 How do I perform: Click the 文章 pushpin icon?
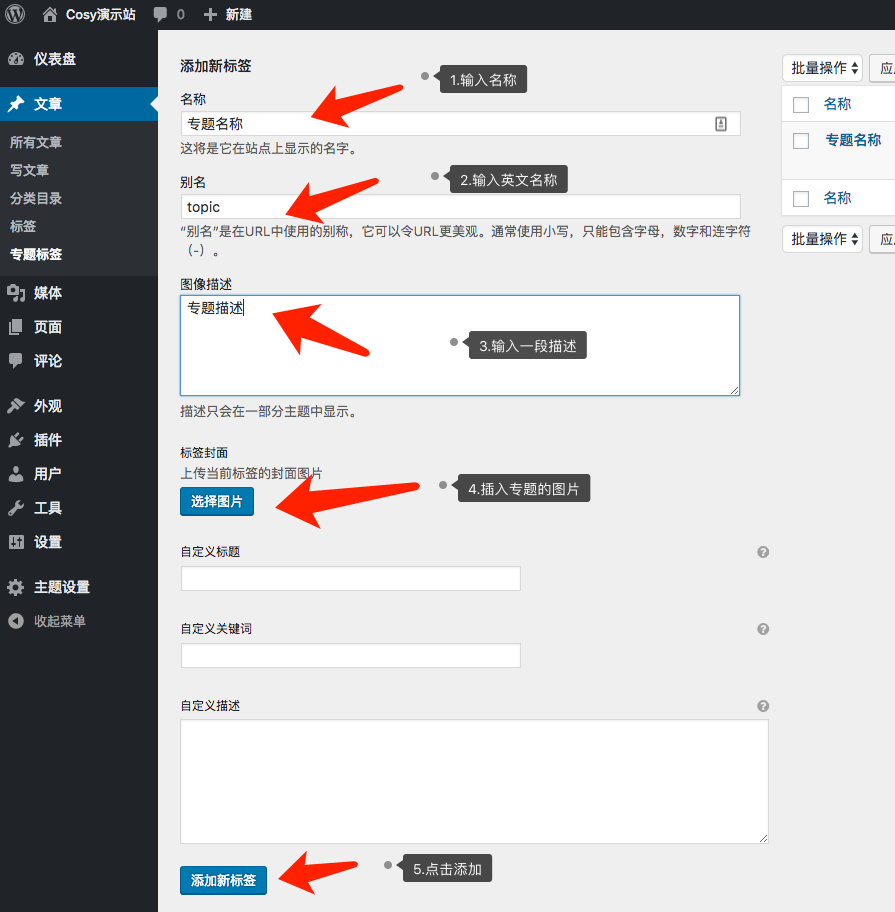(16, 104)
